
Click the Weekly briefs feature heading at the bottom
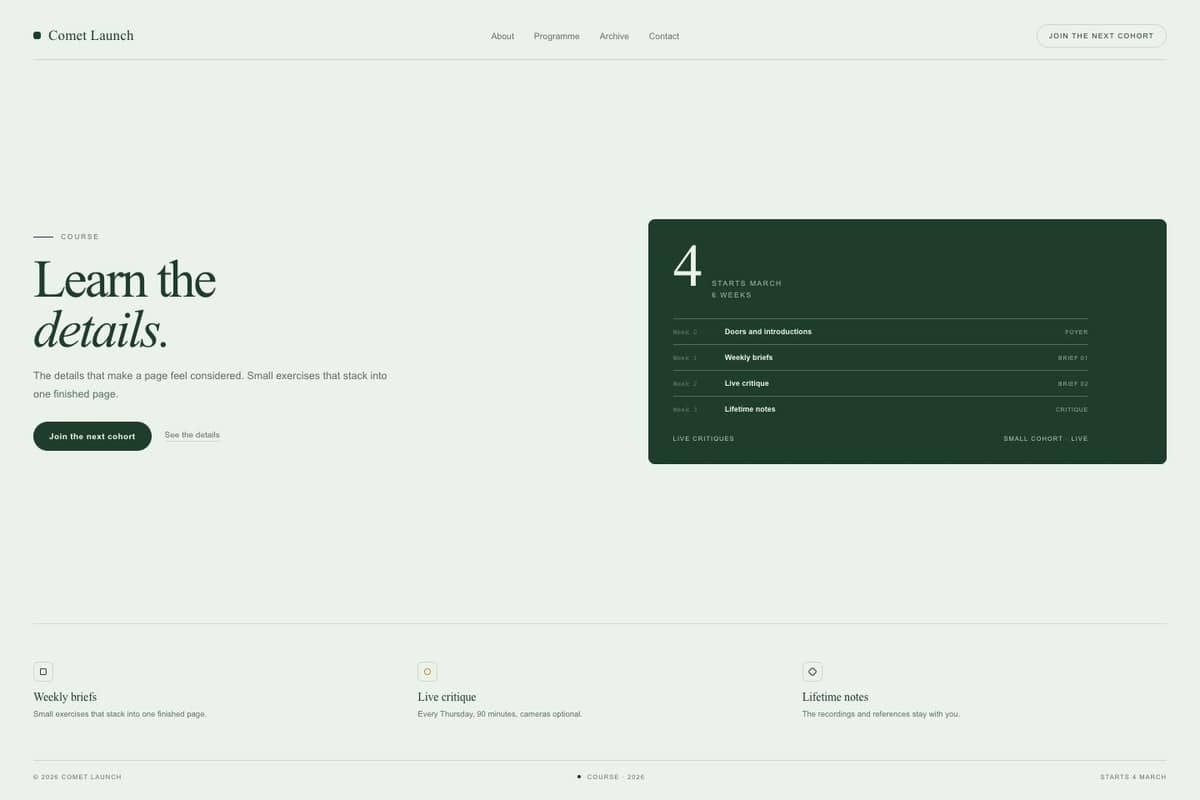pos(65,697)
